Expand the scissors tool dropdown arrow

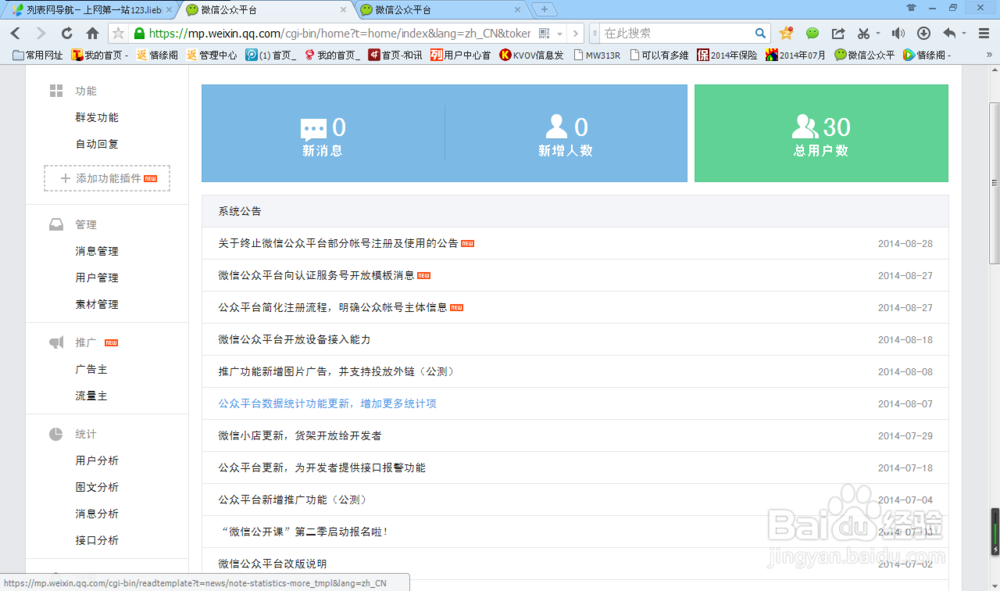878,33
